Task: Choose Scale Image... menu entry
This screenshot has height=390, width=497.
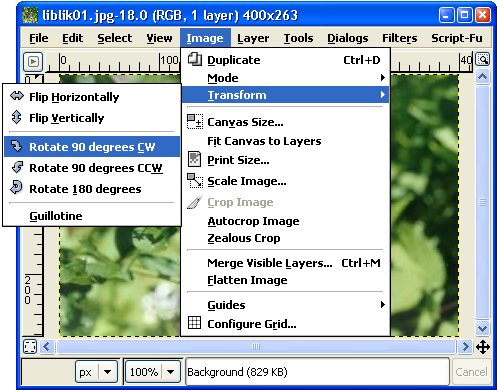Action: [285, 181]
